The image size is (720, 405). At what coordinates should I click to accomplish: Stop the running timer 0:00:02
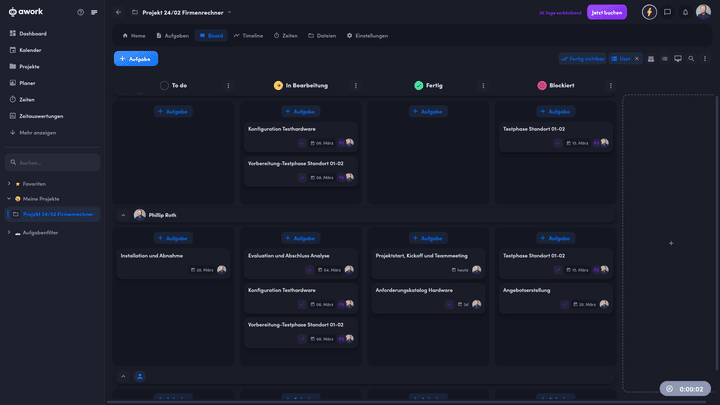pos(669,389)
